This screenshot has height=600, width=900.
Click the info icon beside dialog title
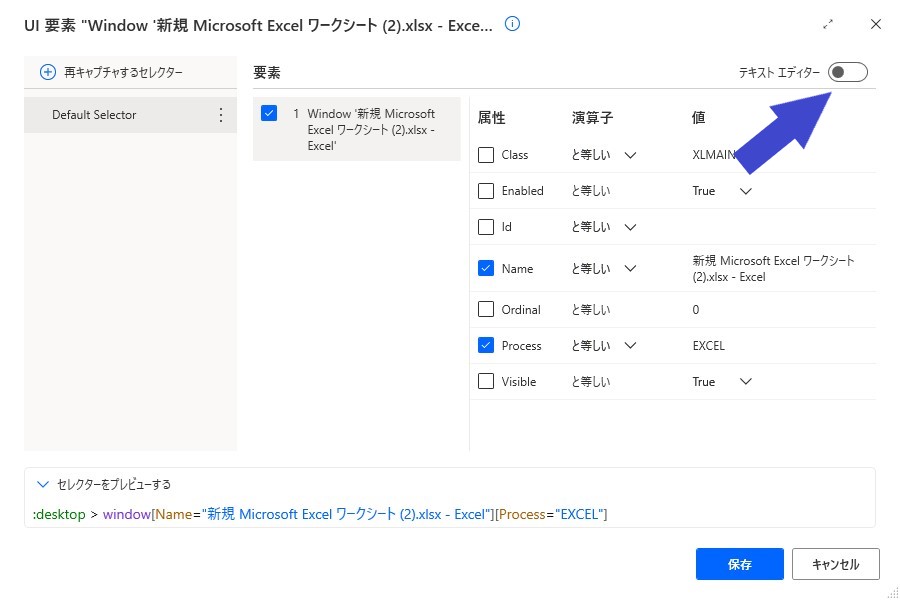coord(512,24)
